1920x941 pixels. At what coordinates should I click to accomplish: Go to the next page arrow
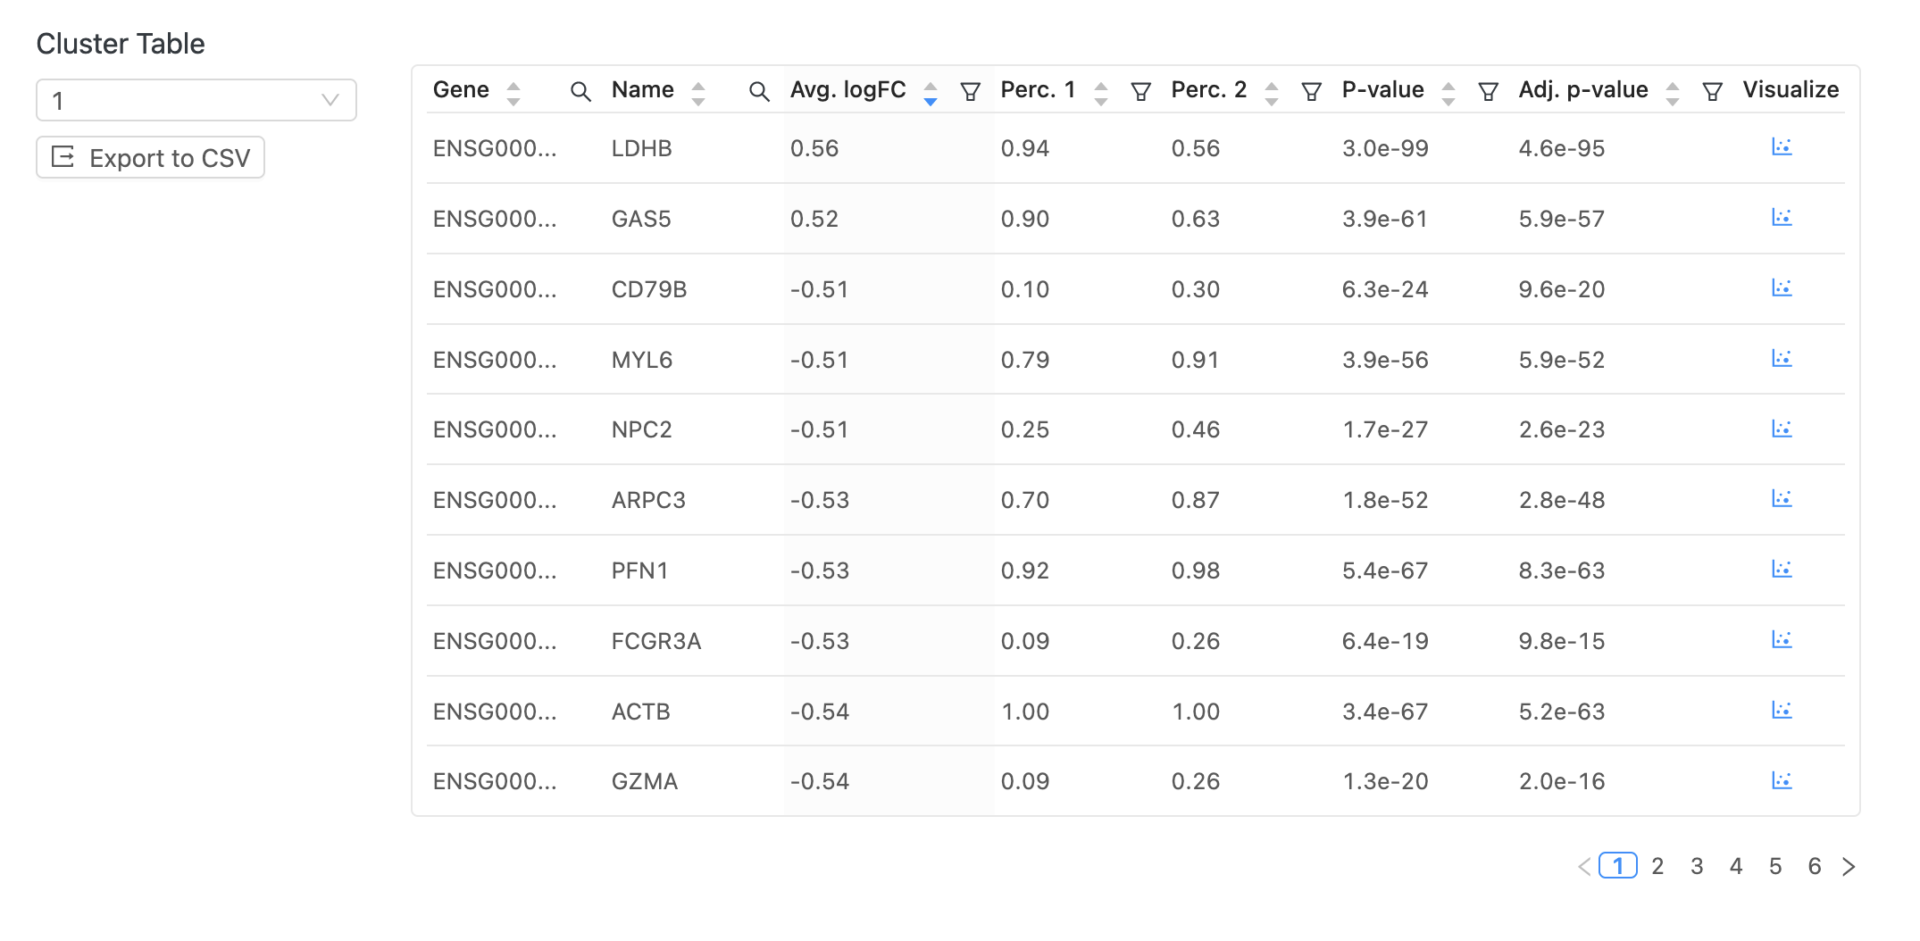(x=1849, y=866)
